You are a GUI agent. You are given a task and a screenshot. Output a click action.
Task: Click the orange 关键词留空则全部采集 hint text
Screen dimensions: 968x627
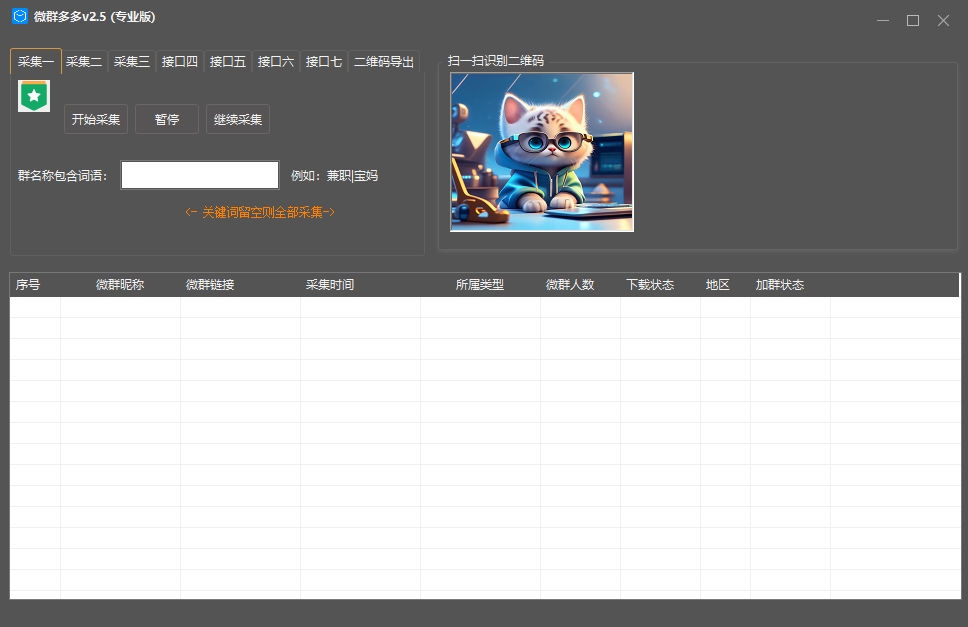coord(260,212)
